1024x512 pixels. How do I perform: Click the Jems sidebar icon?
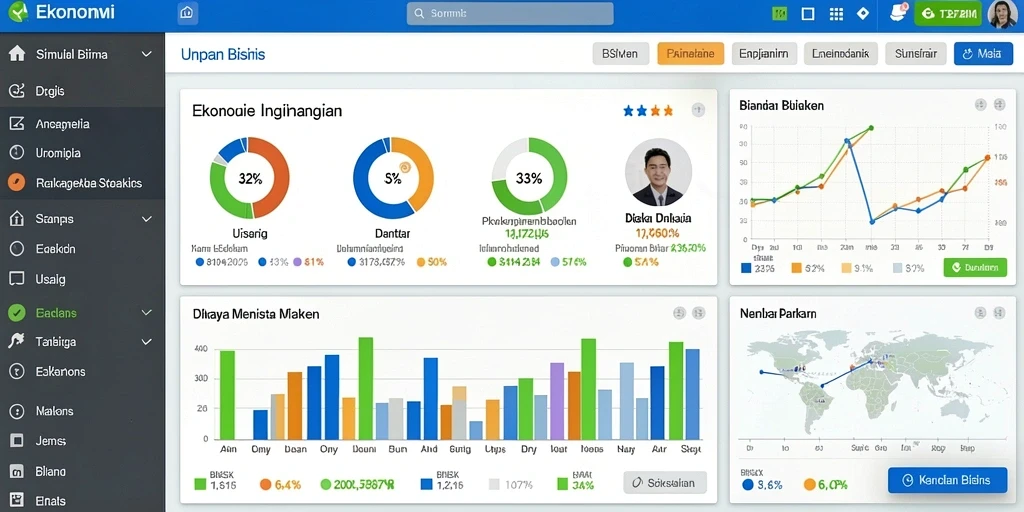point(16,441)
